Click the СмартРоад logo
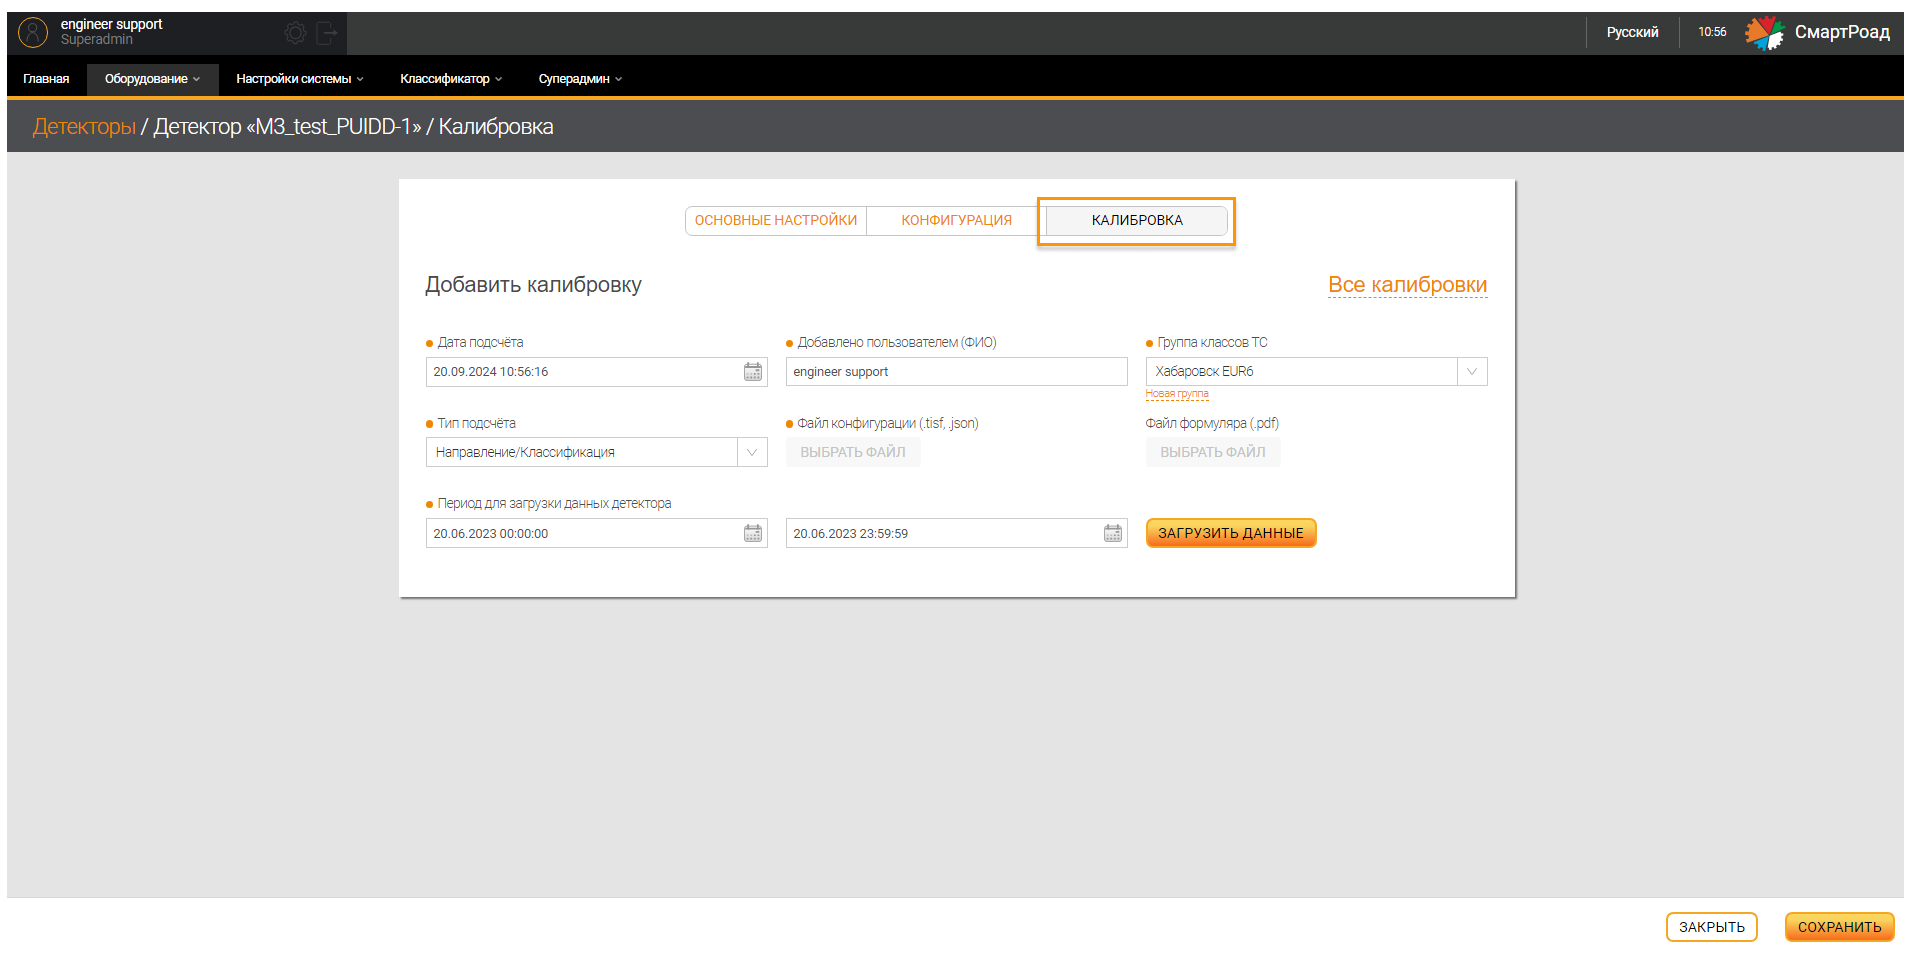 tap(1818, 32)
